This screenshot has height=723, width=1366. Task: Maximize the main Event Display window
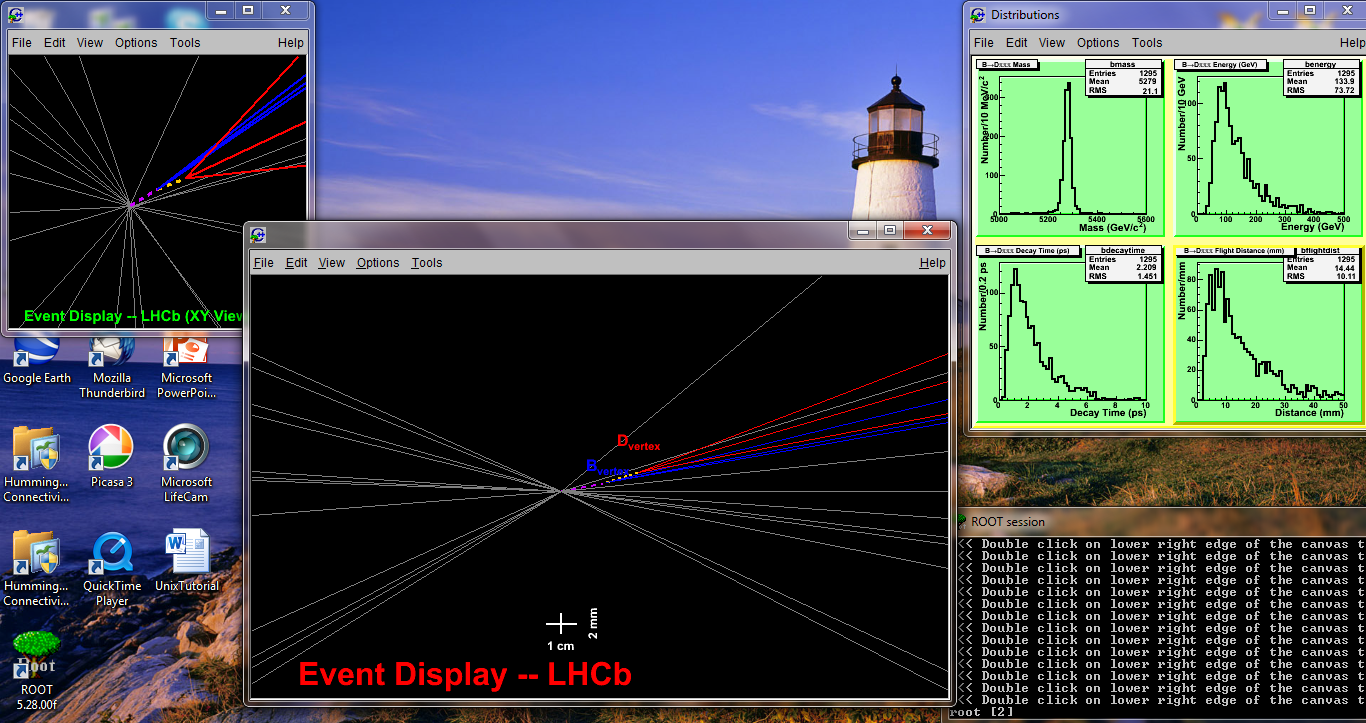[x=889, y=230]
